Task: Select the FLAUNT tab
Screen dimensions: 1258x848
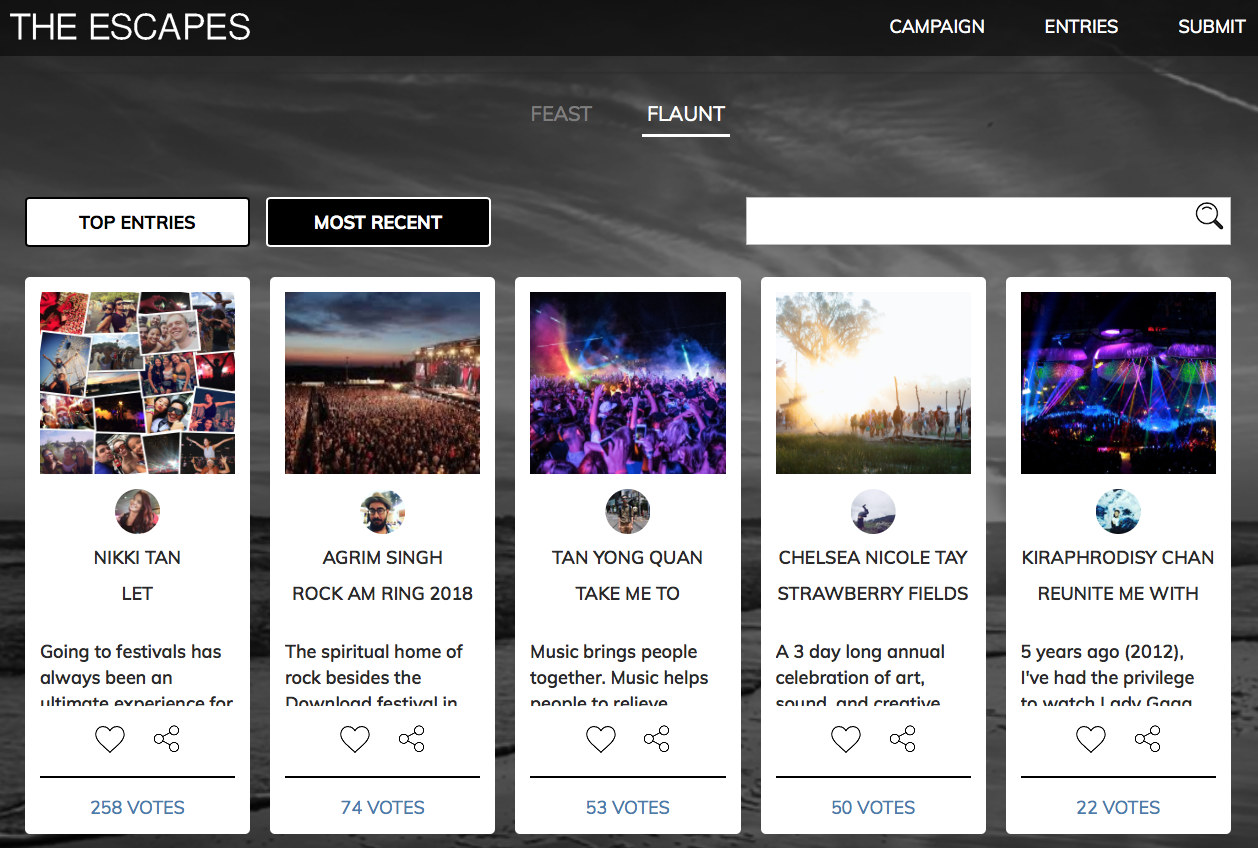Action: point(686,114)
